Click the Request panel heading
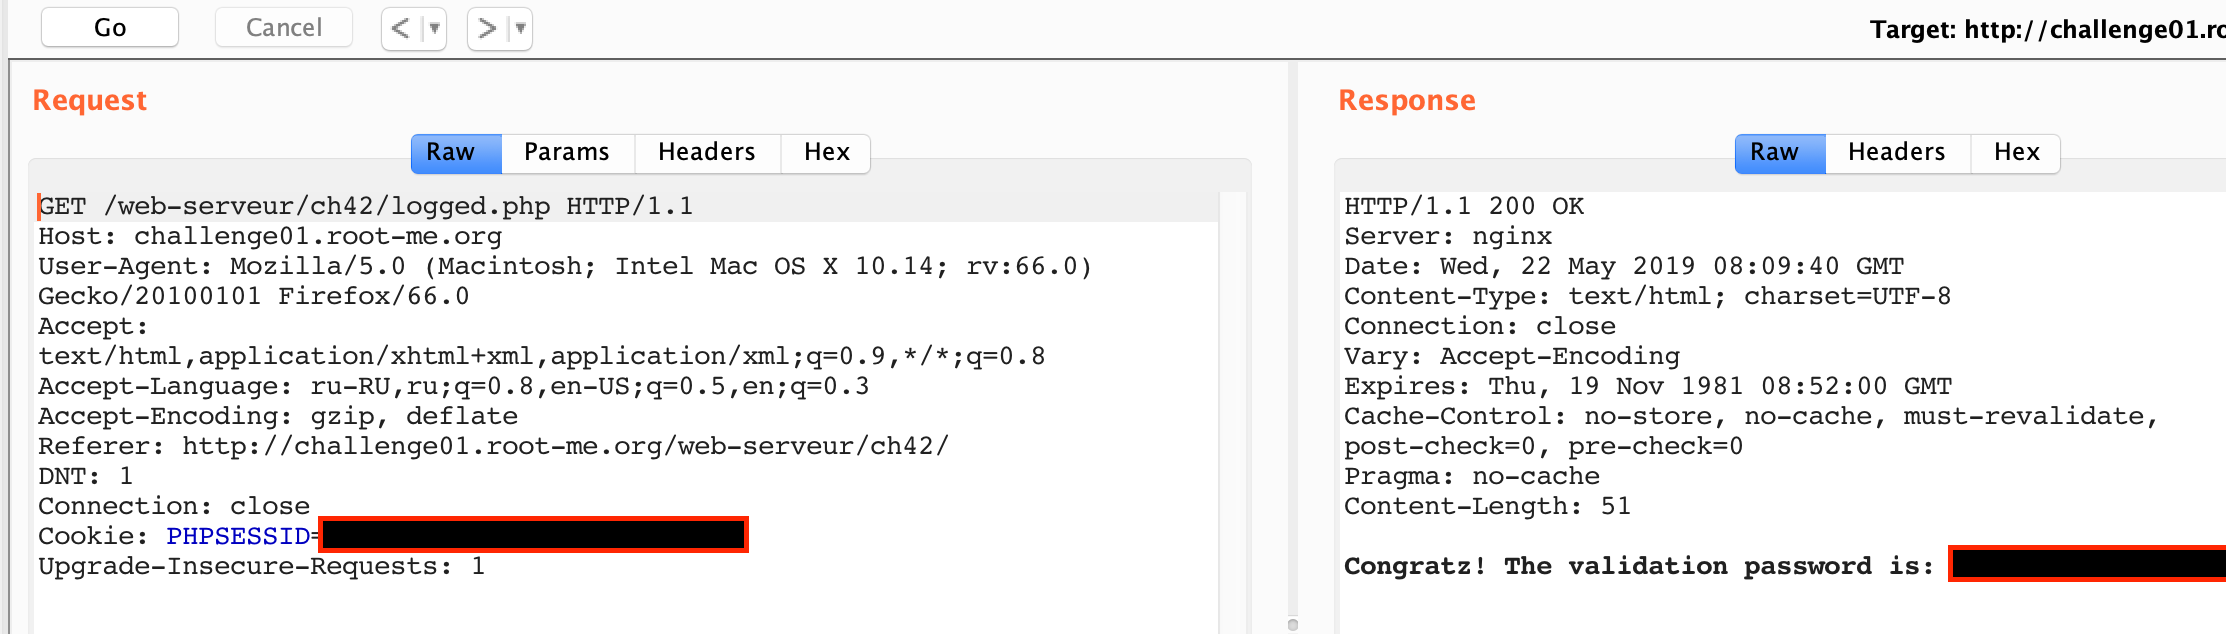 coord(89,99)
